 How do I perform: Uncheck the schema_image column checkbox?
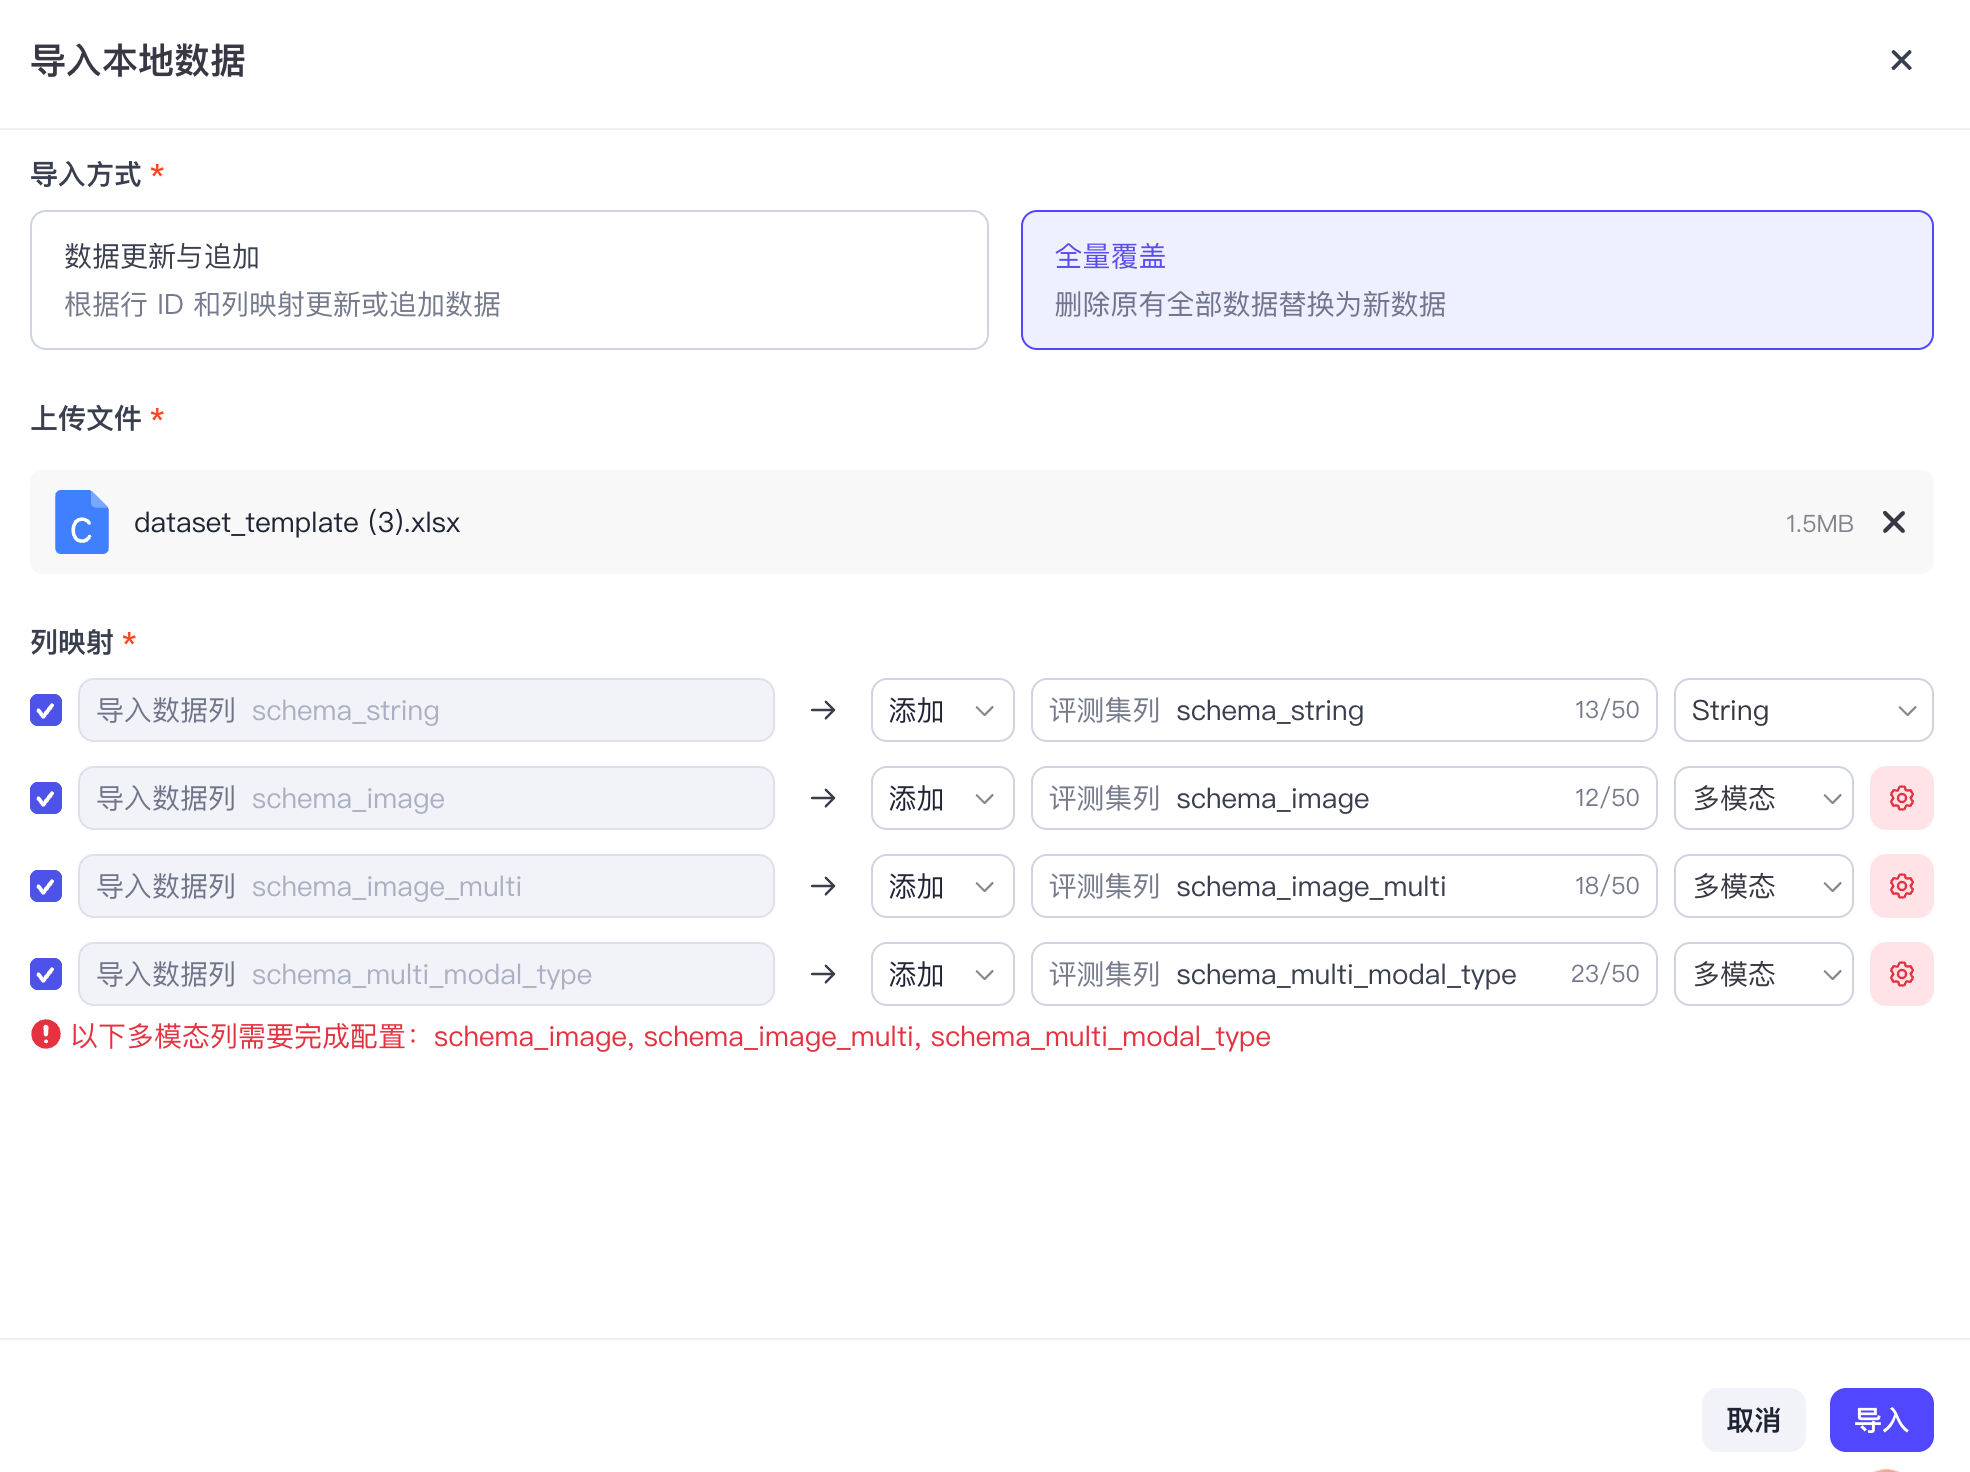coord(46,798)
